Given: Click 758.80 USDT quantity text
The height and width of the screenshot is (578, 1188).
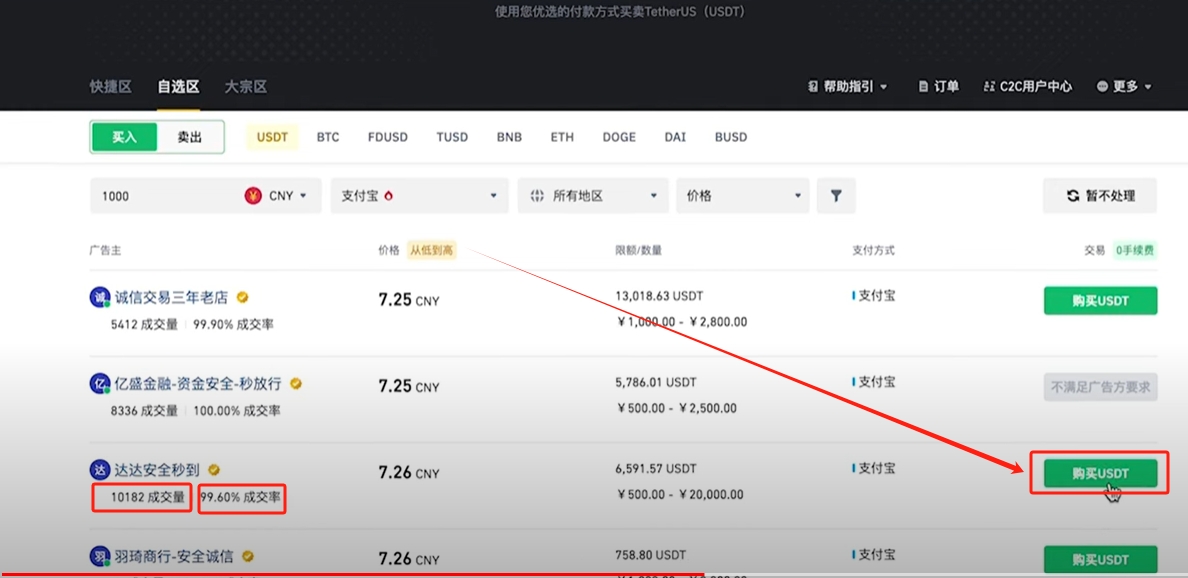Looking at the screenshot, I should (x=649, y=555).
